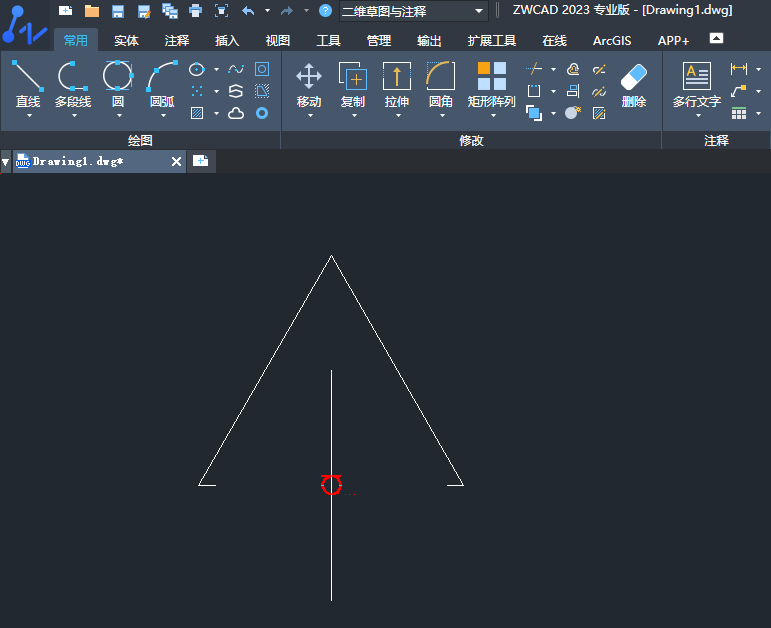771x628 pixels.
Task: Expand the dropdown arrow under 圆弧
Action: pyautogui.click(x=163, y=116)
